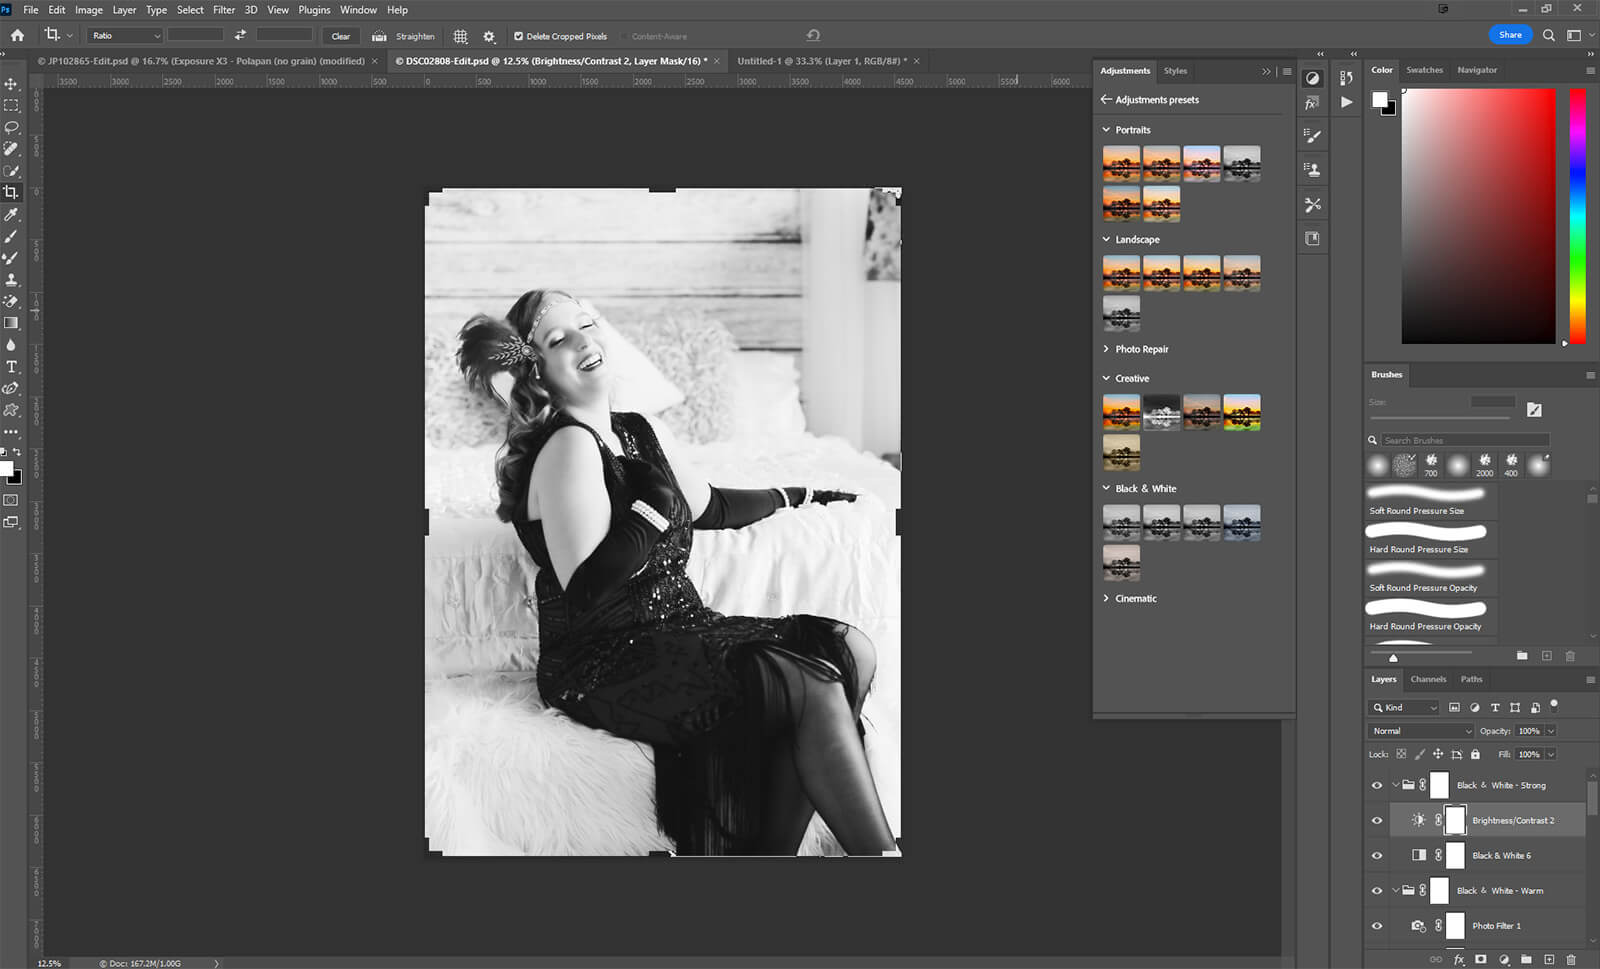Click the Search magnifier icon
Image resolution: width=1600 pixels, height=969 pixels.
[x=1548, y=35]
